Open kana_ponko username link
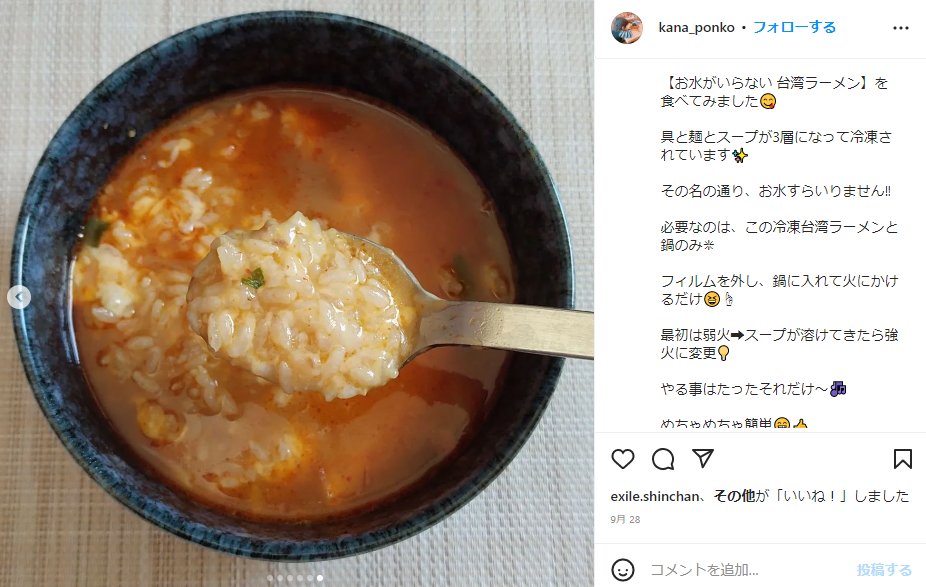 [x=696, y=28]
